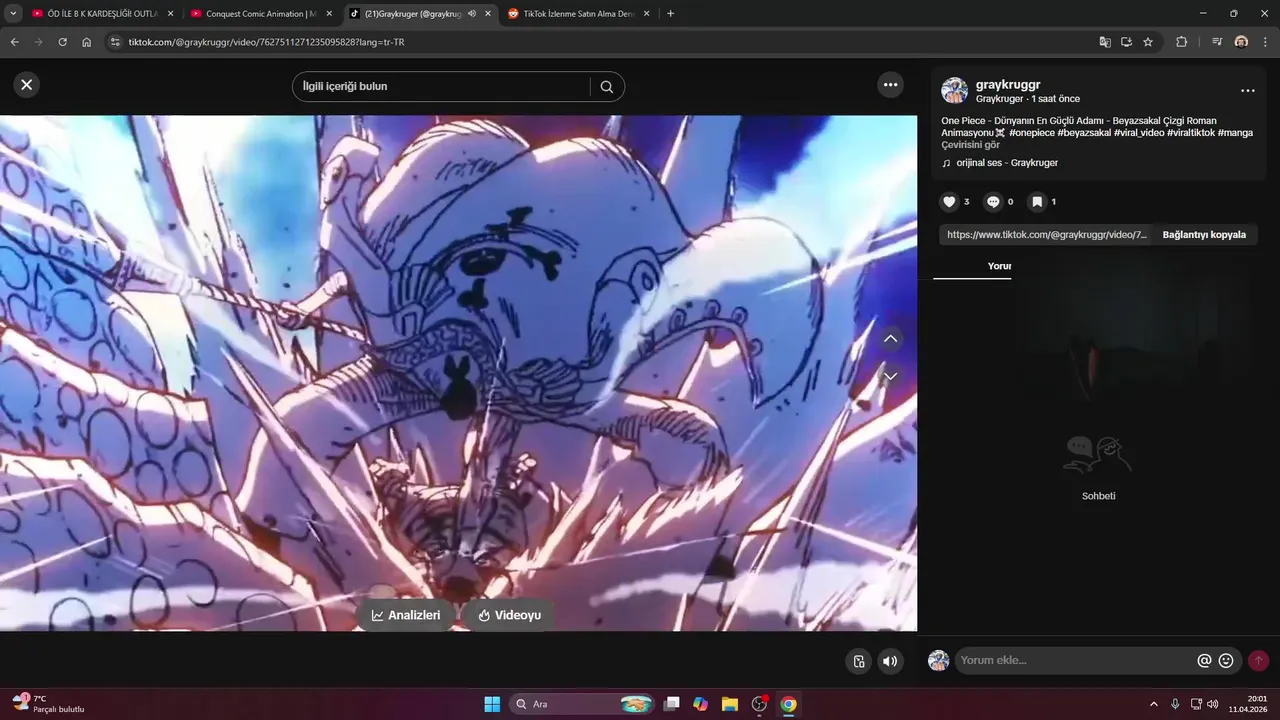Bookmark the video
Screen dimensions: 1280x720
click(x=1037, y=201)
